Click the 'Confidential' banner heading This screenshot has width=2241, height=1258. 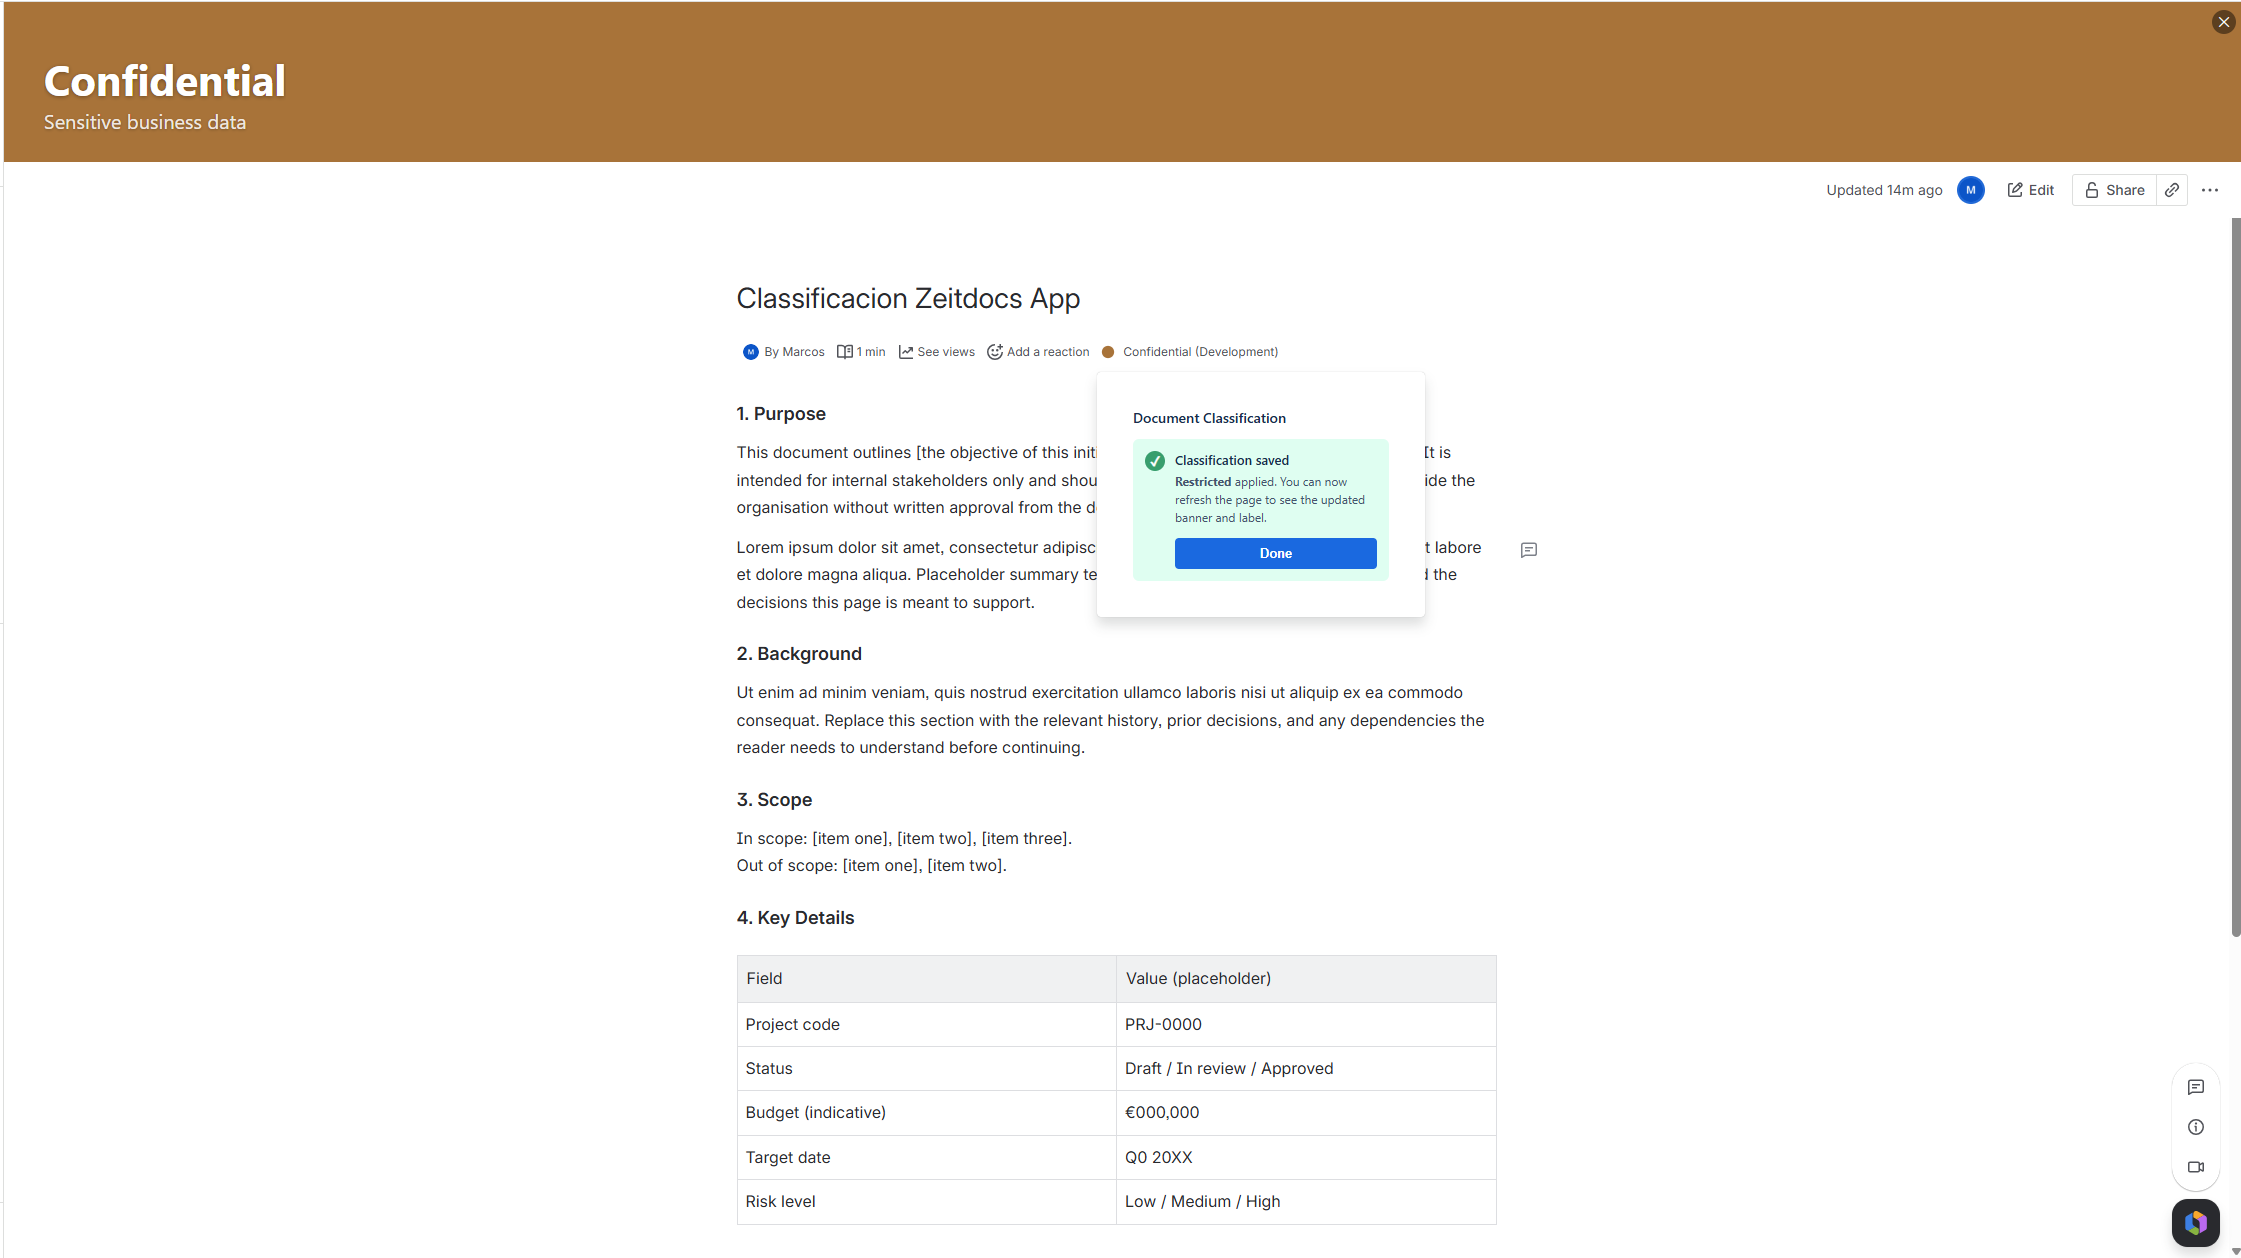[x=165, y=81]
